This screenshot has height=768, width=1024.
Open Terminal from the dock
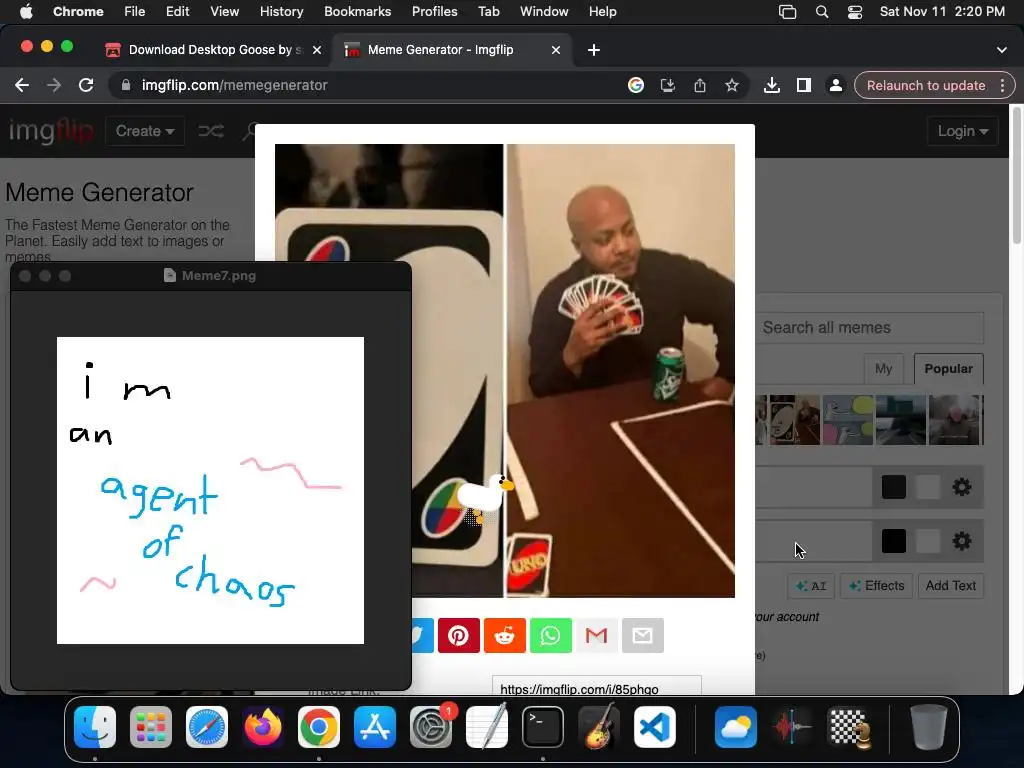[543, 727]
